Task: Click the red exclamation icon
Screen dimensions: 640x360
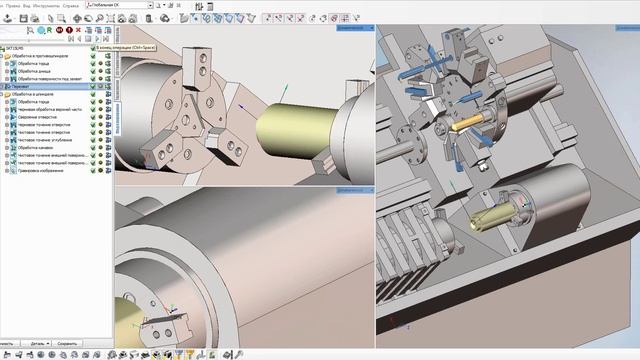Action: tap(69, 30)
